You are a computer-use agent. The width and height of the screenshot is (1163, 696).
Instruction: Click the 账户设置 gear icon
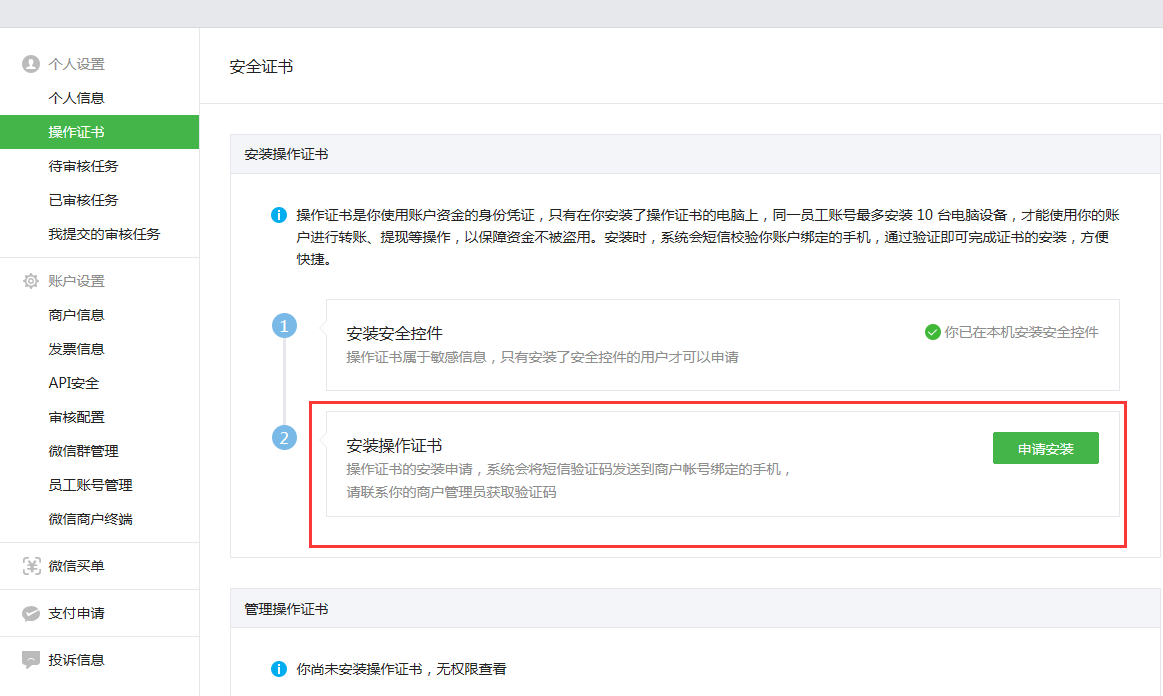[x=31, y=281]
